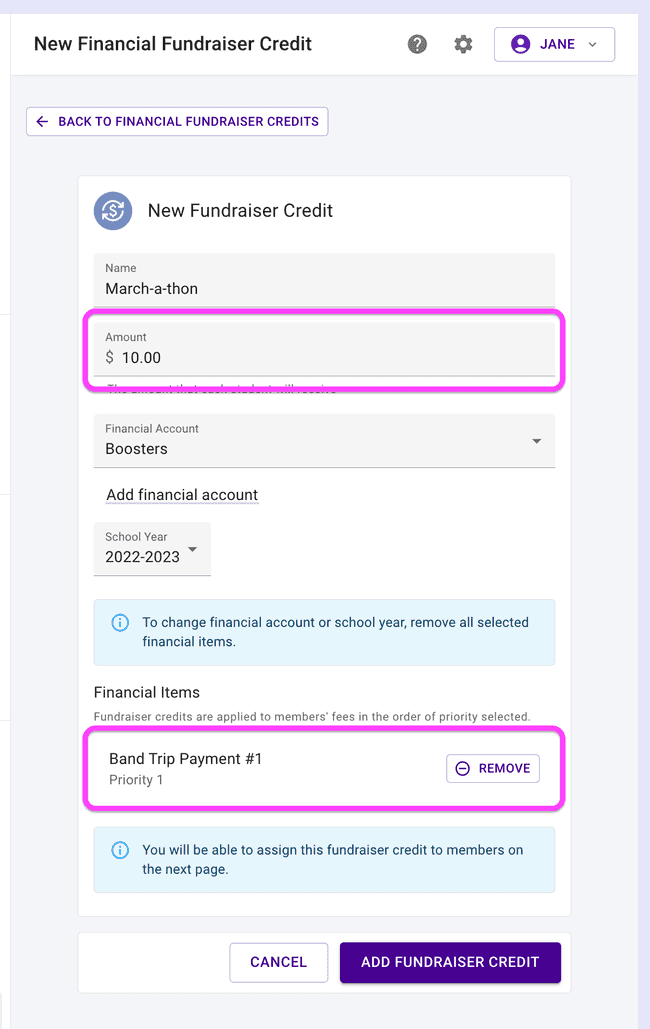Follow the Add financial account link
This screenshot has width=650, height=1029.
(x=182, y=495)
